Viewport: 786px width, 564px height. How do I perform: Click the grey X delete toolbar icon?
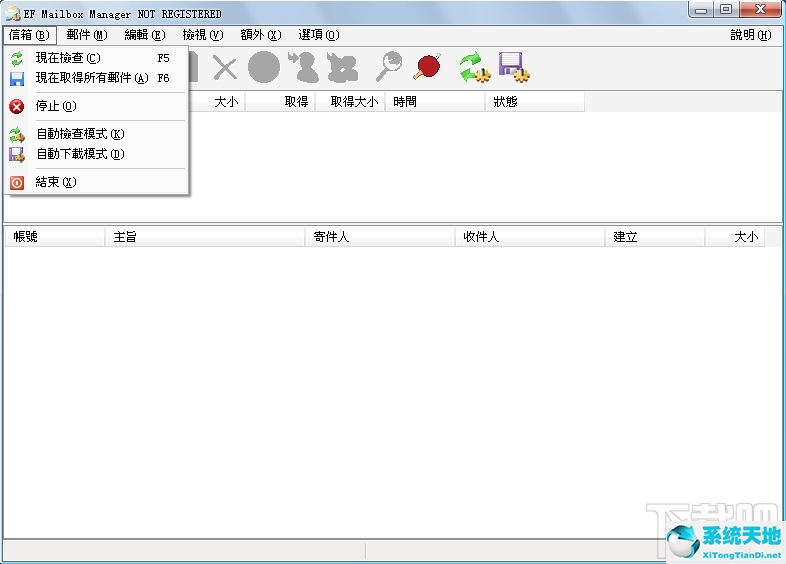click(x=225, y=68)
